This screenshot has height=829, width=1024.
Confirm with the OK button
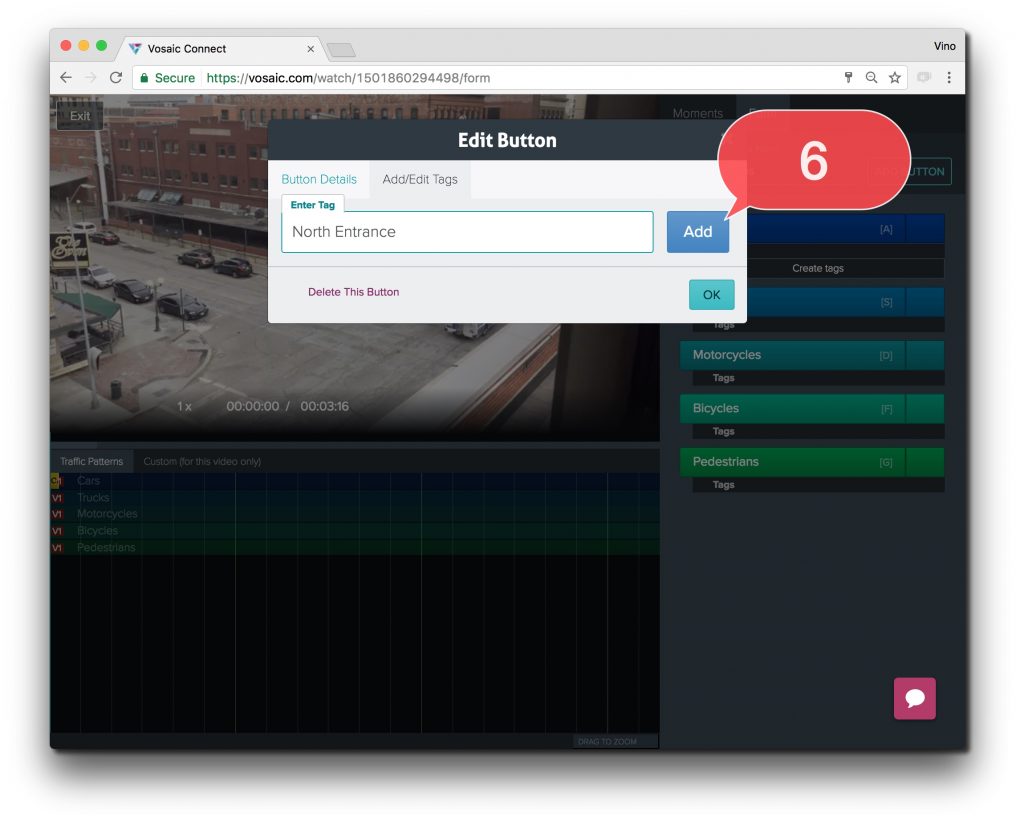click(x=711, y=295)
